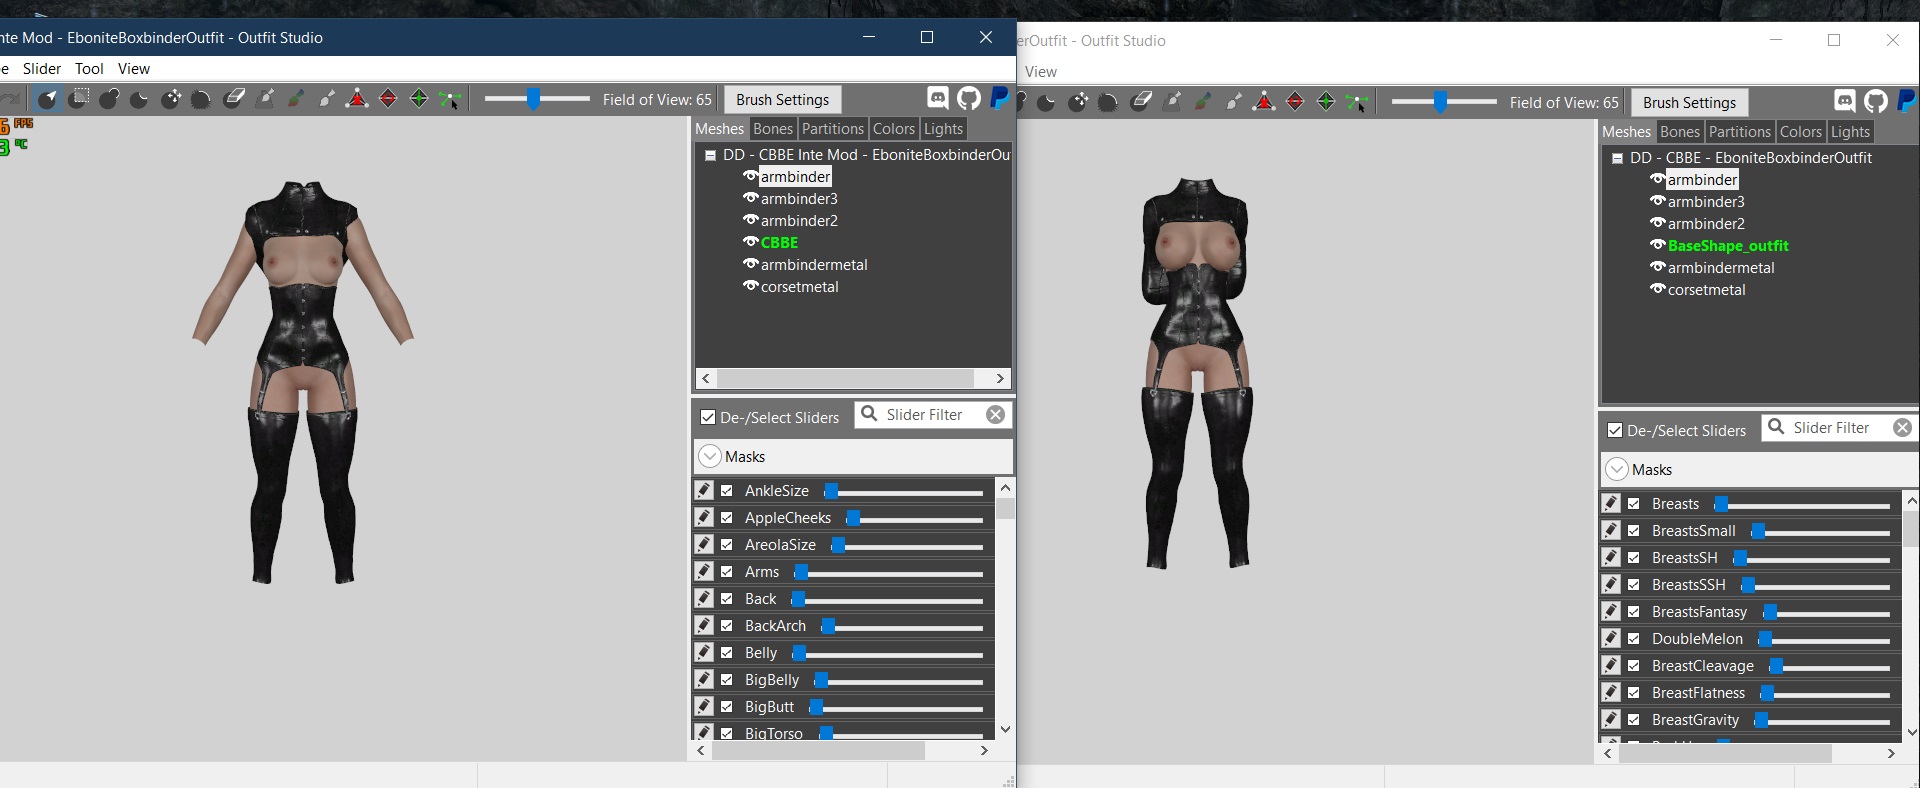Click slider list scroll-down arrow in Inte Mod window
The image size is (1920, 788).
[x=1005, y=730]
